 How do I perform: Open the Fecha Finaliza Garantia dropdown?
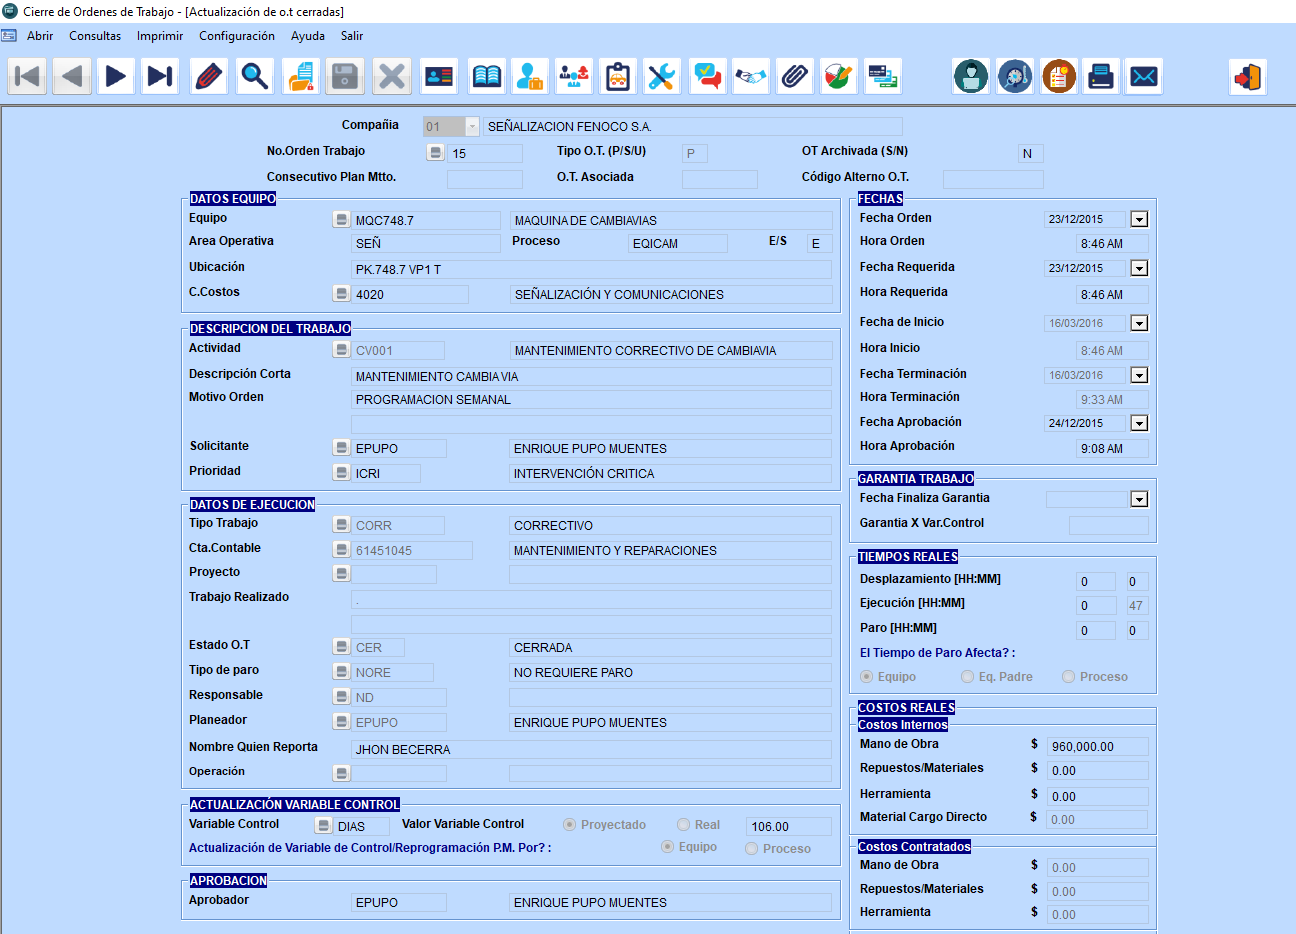(1139, 499)
